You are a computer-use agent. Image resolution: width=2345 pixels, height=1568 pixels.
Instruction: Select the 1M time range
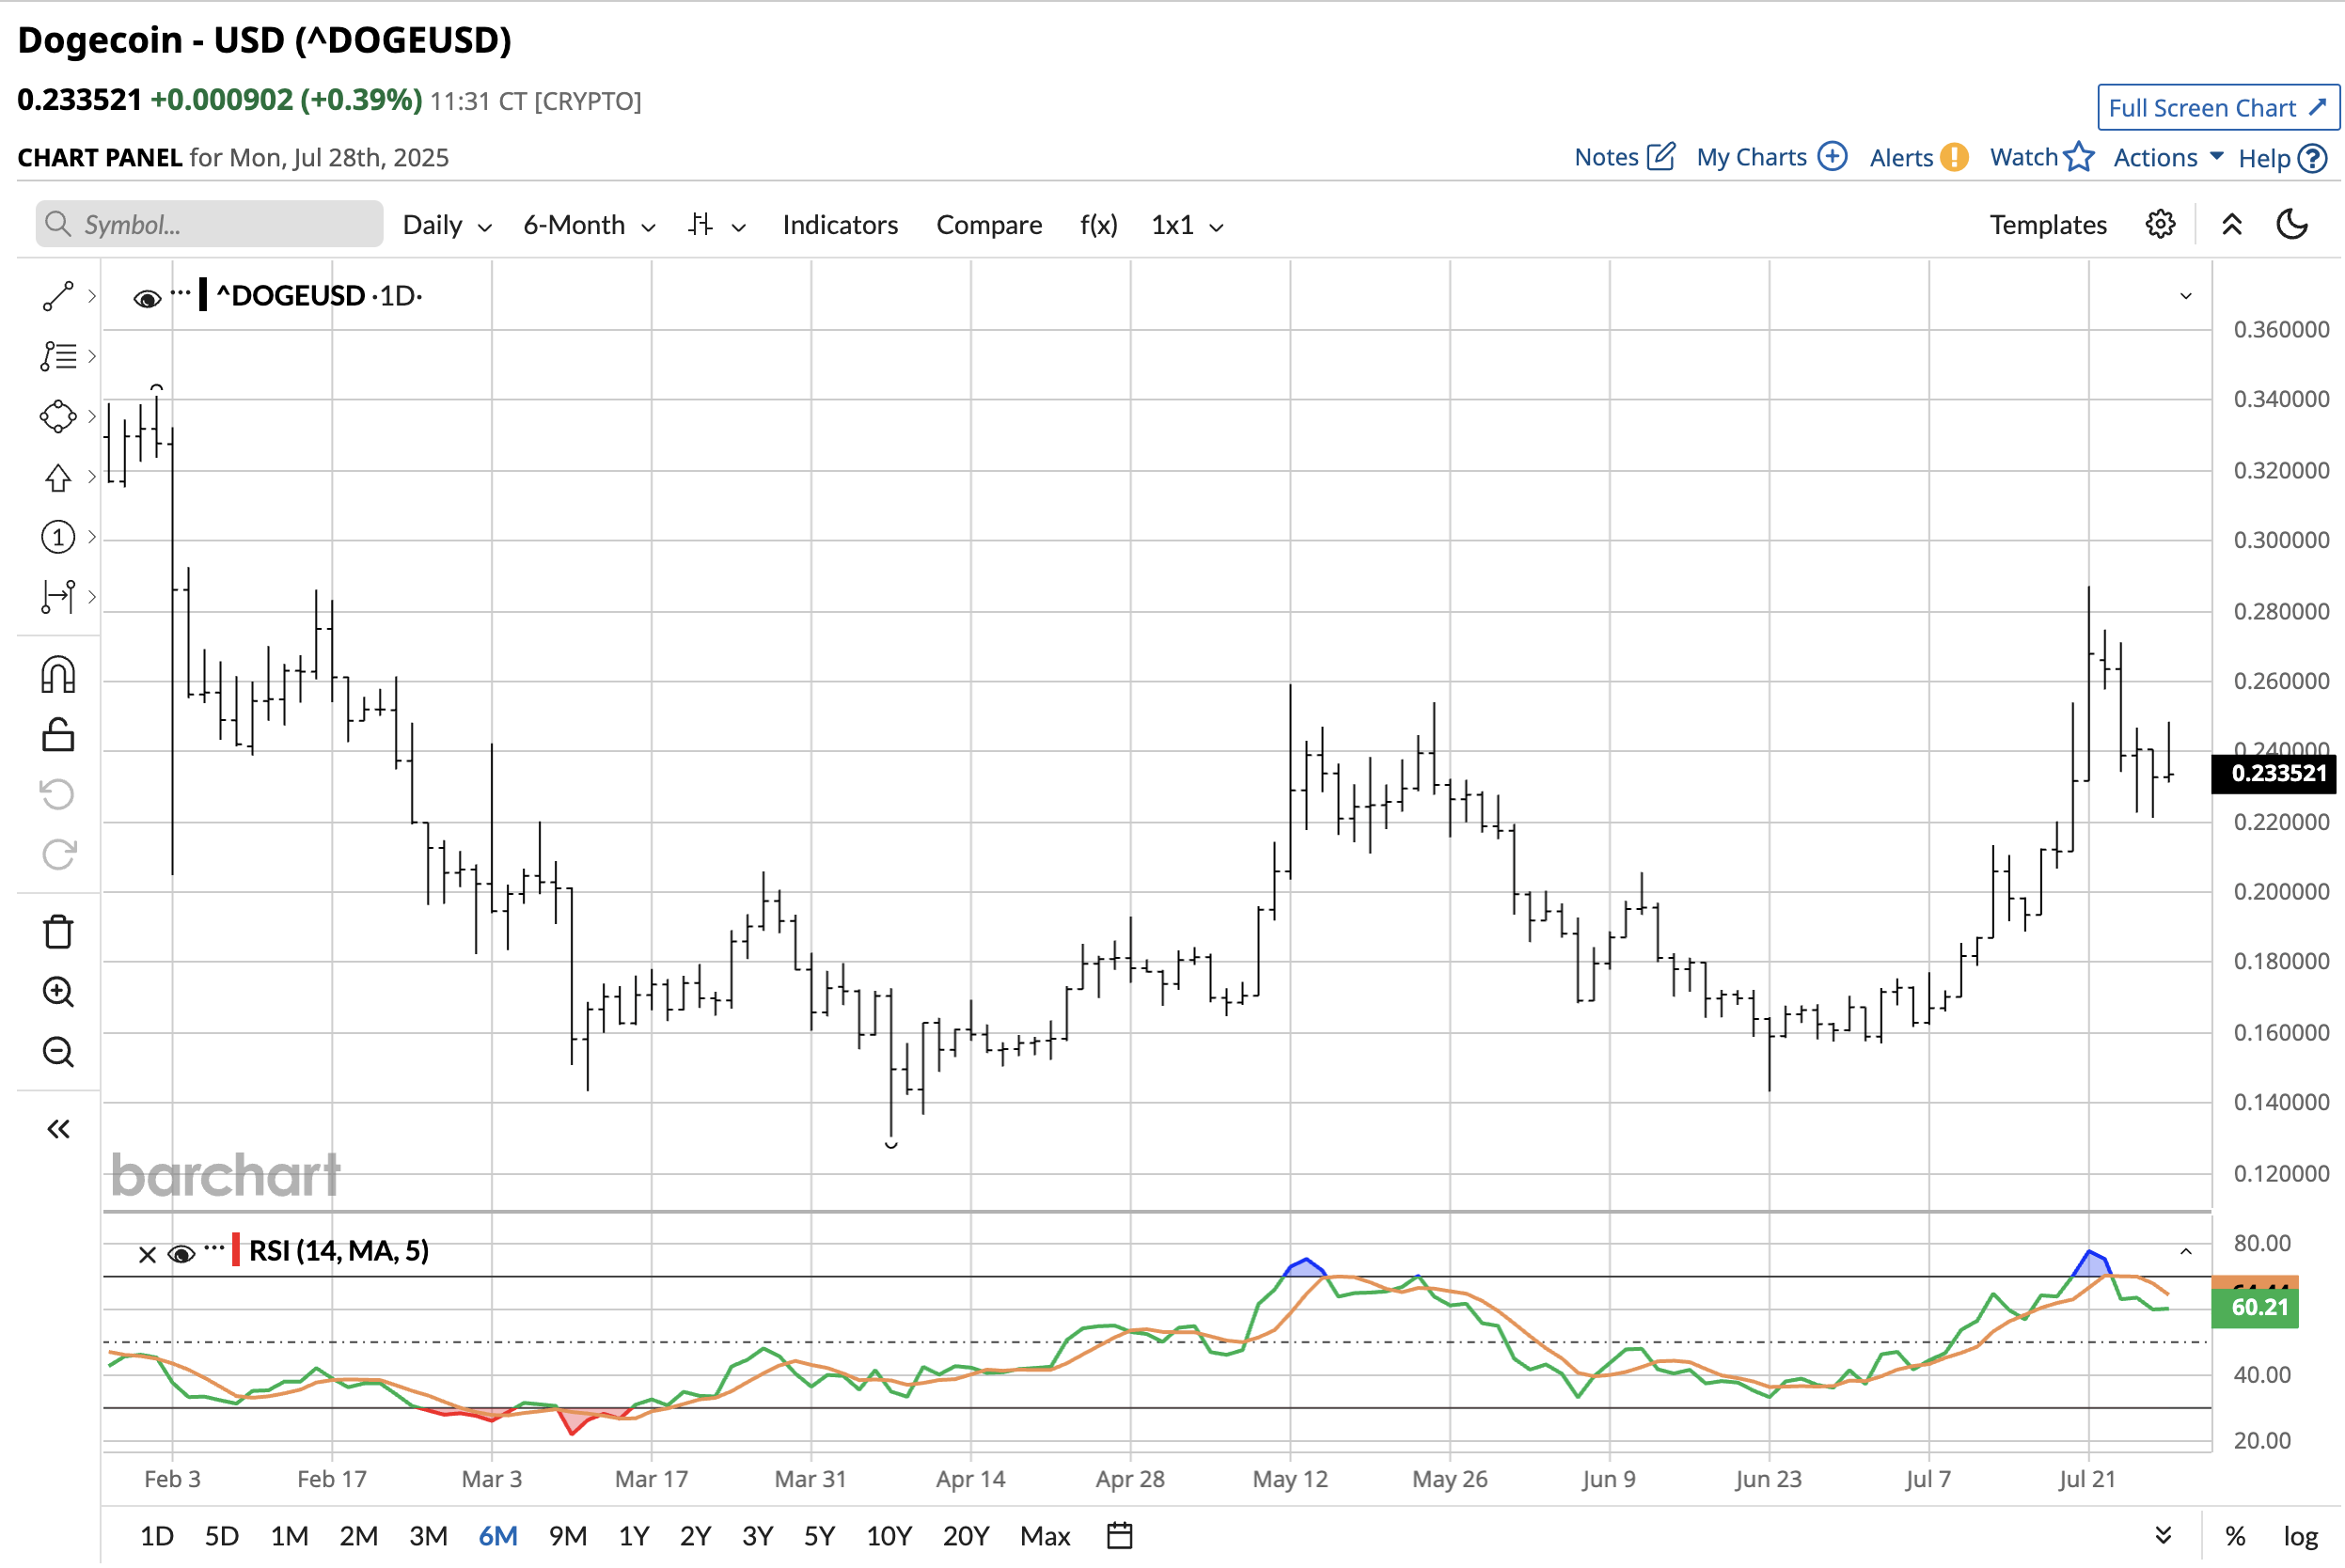tap(289, 1535)
